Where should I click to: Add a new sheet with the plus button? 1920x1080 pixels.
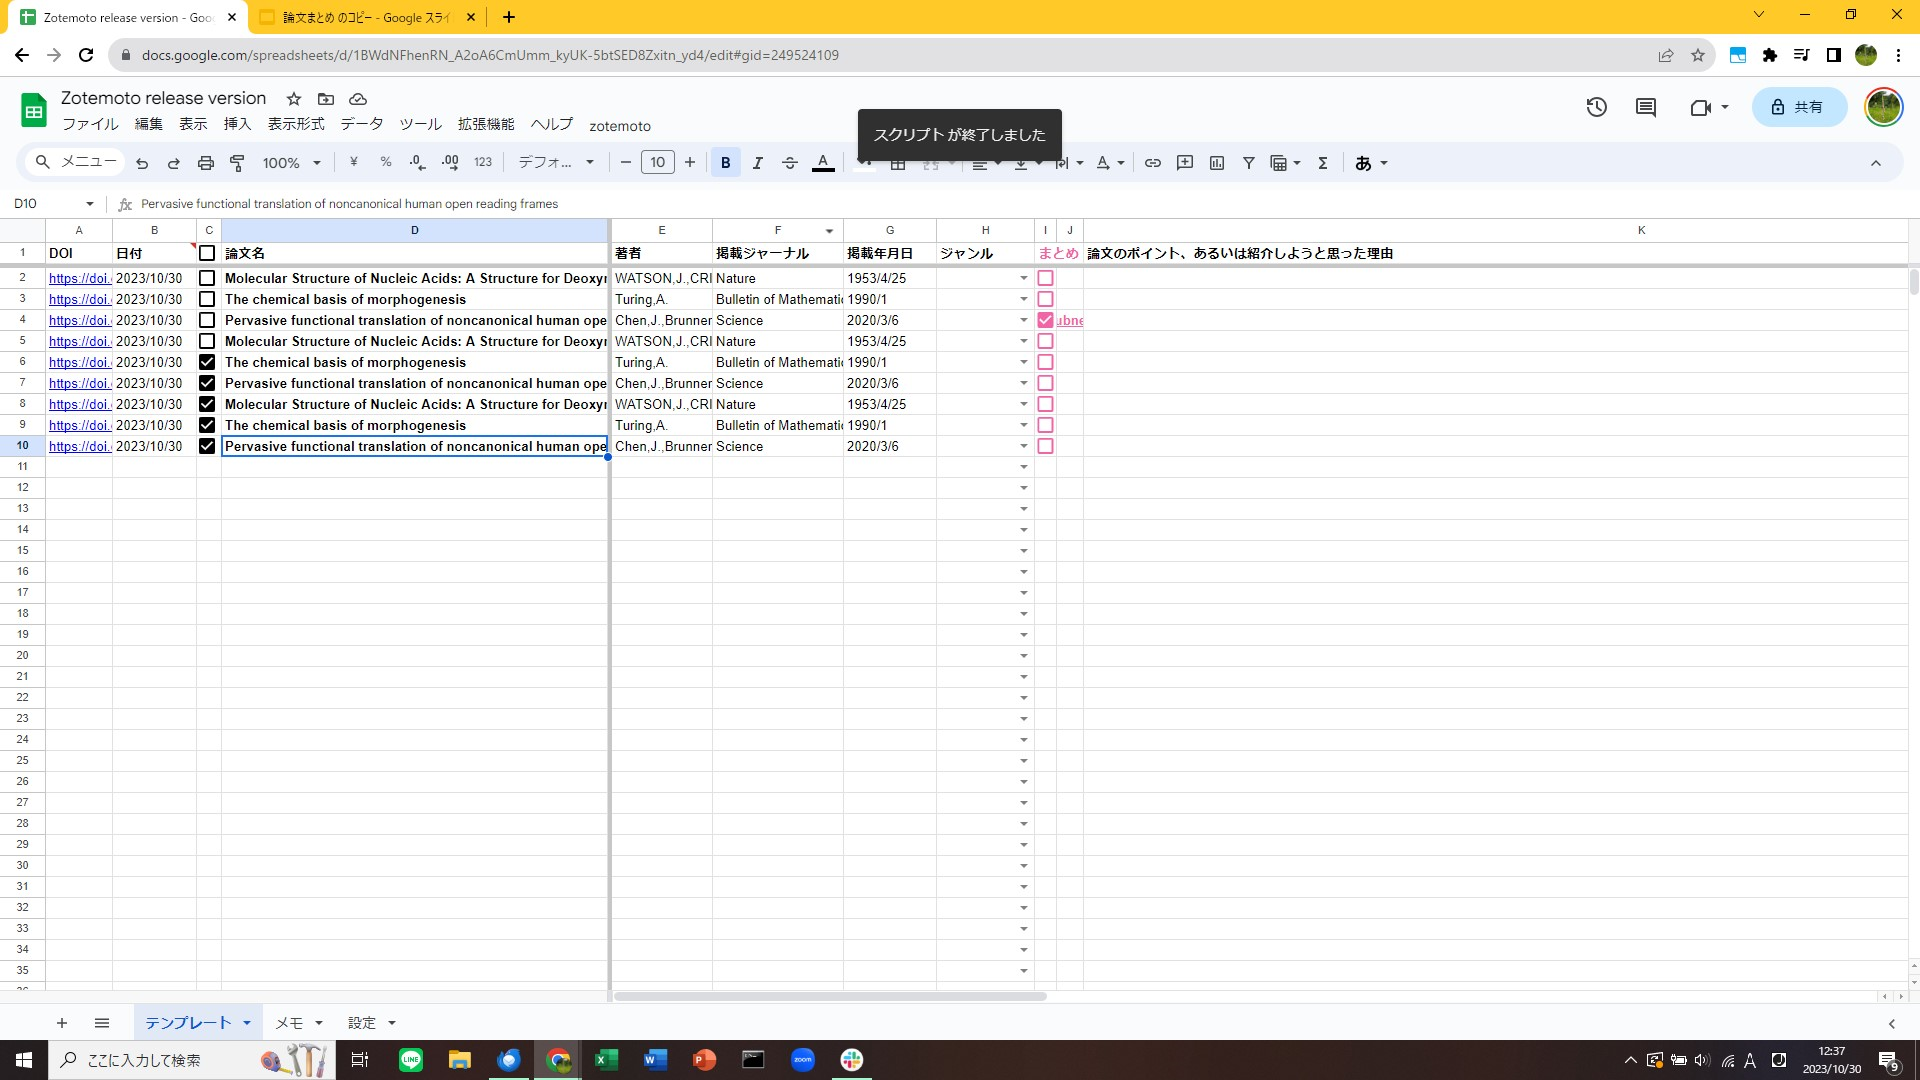(62, 1022)
